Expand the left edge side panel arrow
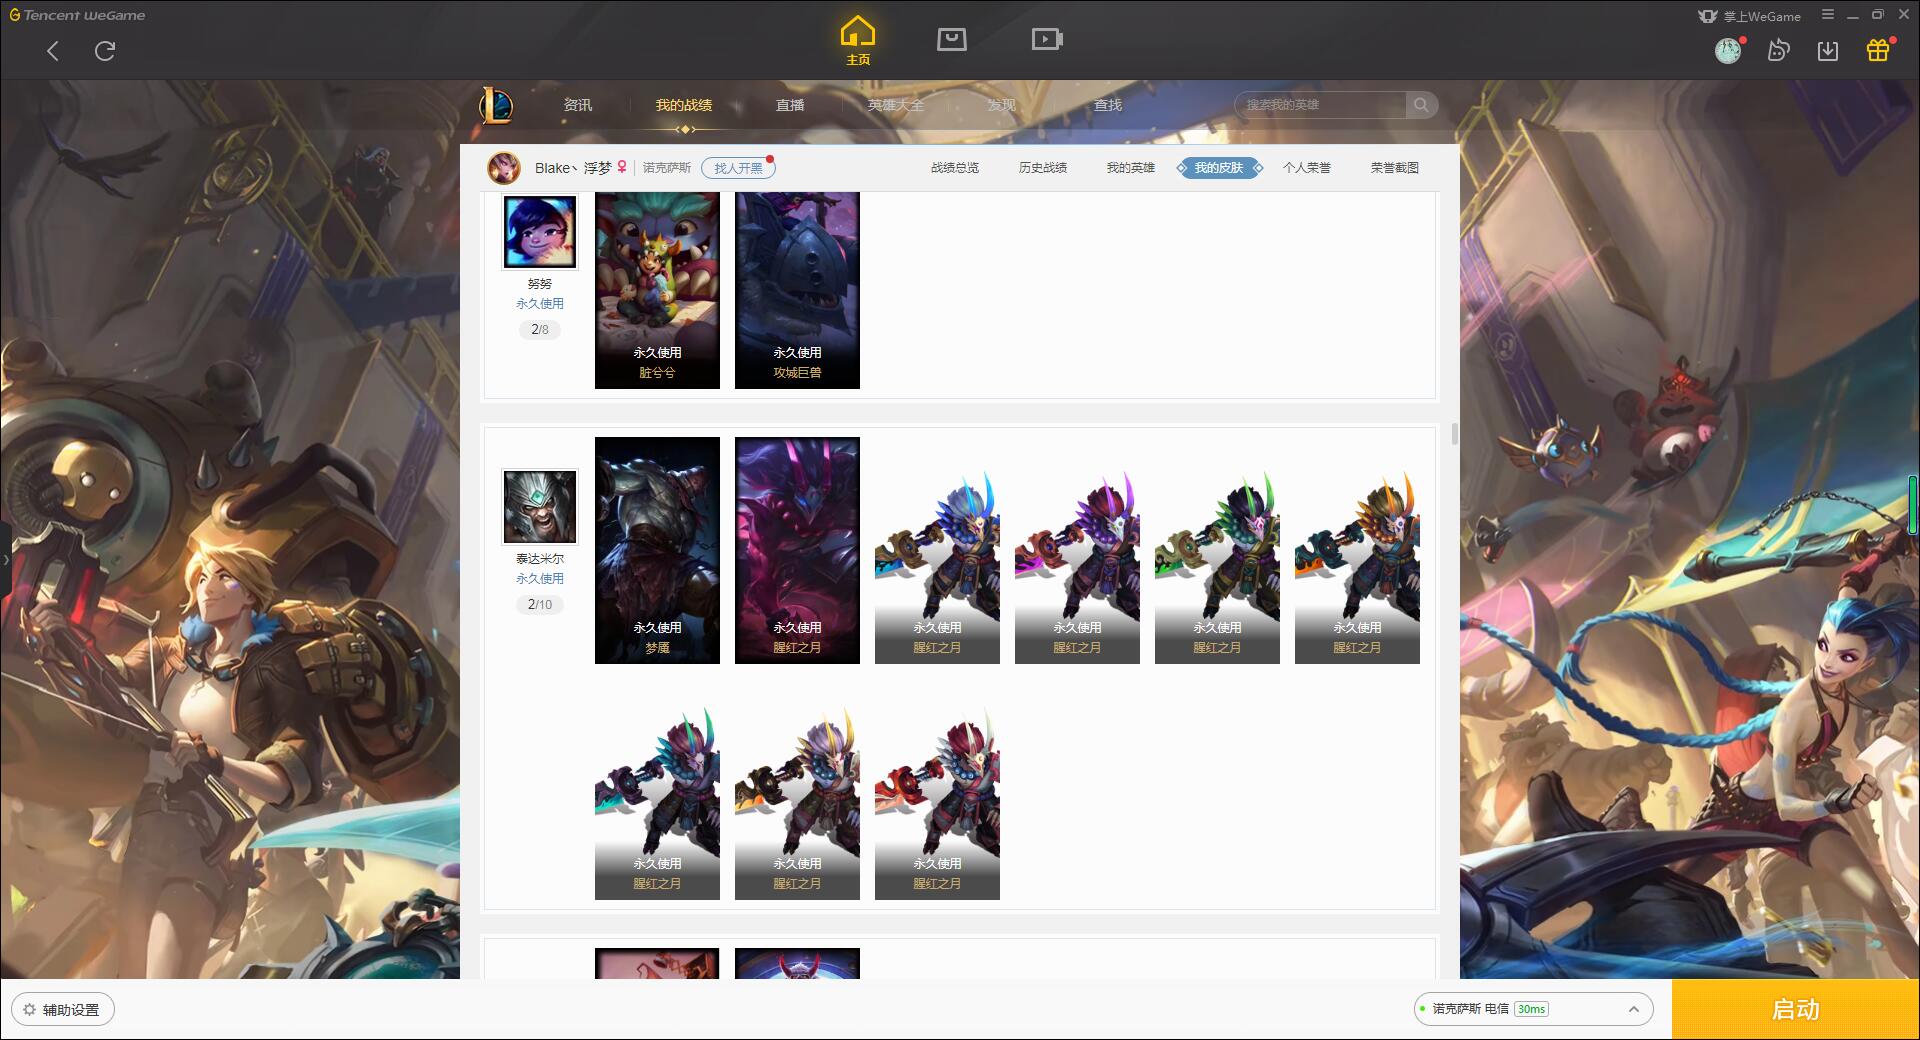Screen dimensions: 1920x1040 pos(5,560)
